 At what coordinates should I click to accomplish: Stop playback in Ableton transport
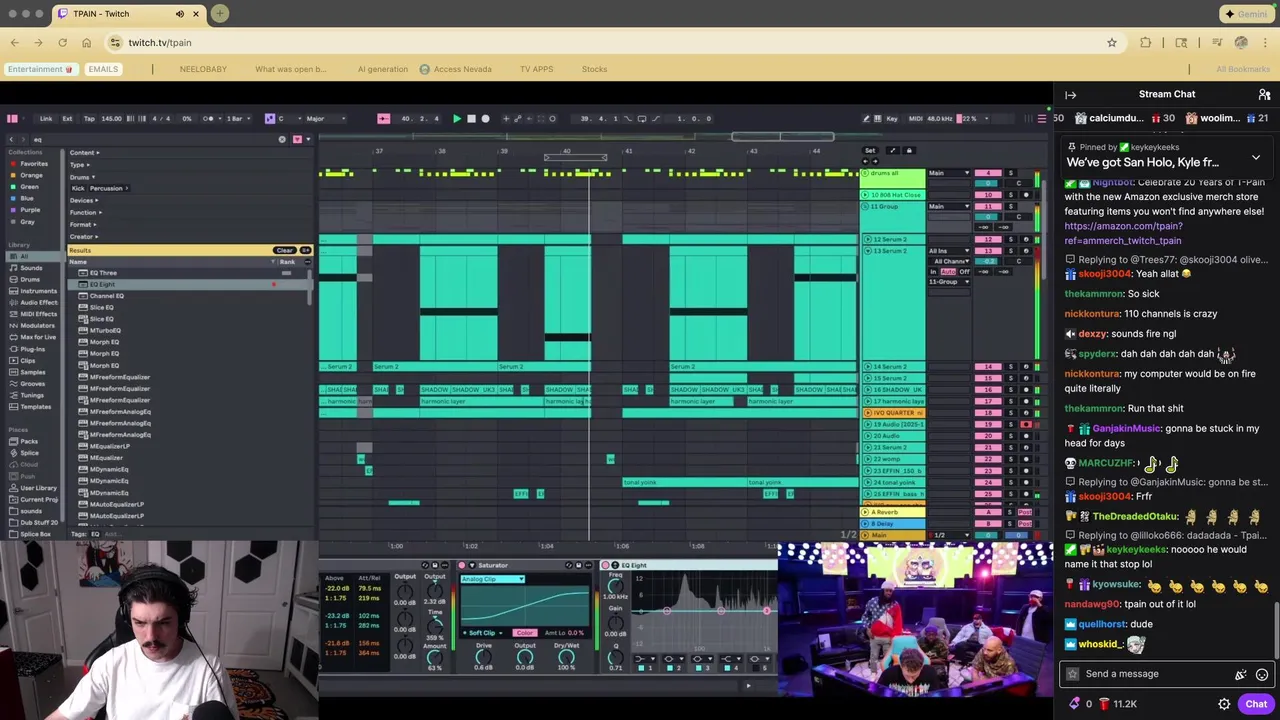[471, 119]
